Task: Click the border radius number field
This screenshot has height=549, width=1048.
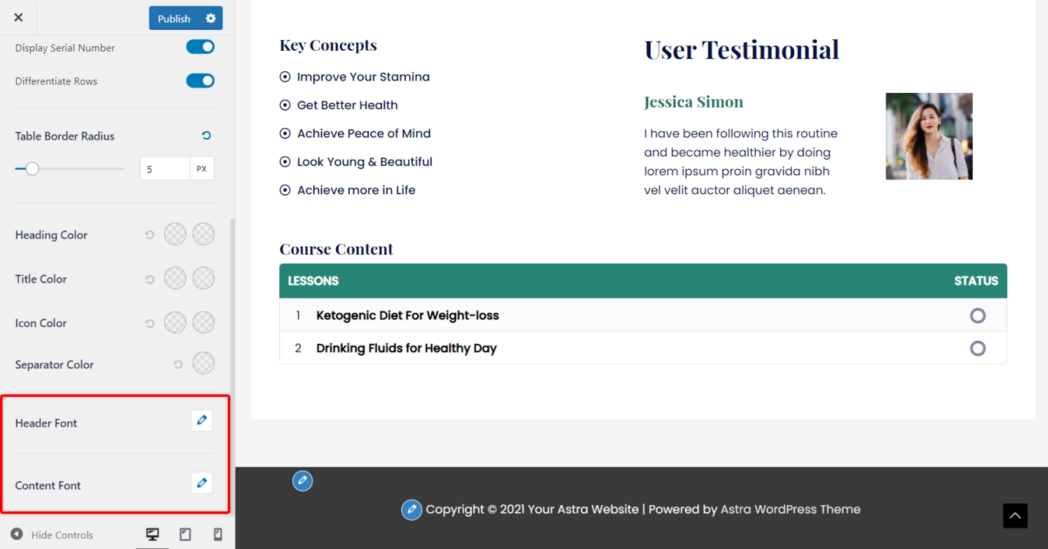Action: (x=164, y=169)
